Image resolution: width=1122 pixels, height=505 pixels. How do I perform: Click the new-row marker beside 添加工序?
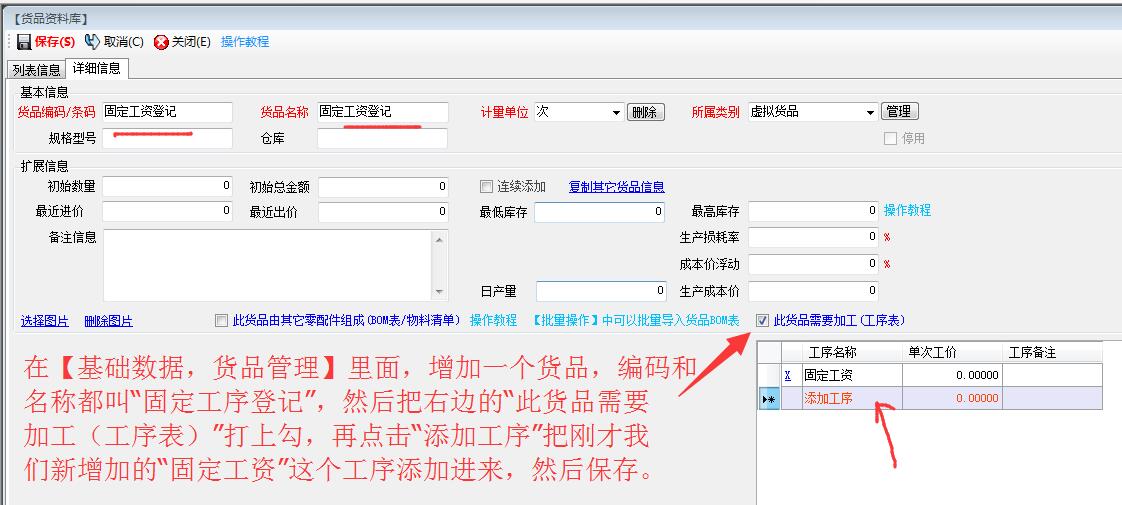coord(768,398)
